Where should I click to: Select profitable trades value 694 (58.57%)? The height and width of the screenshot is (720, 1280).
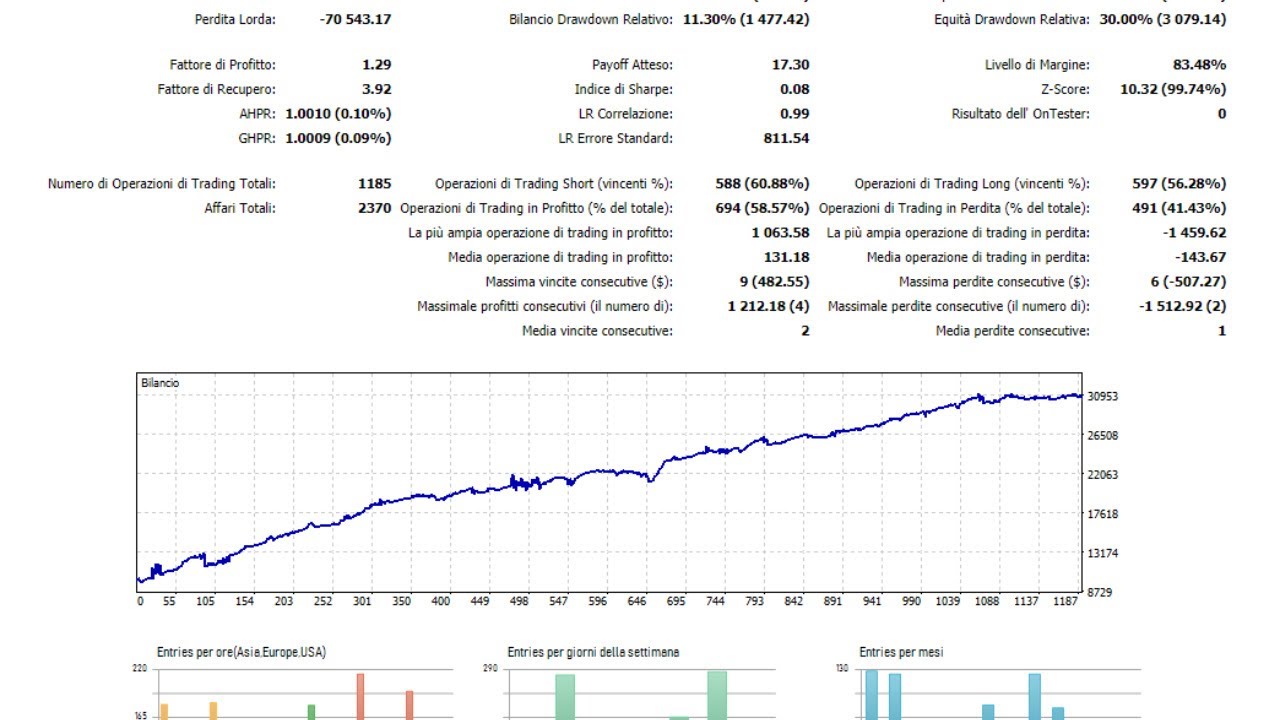(x=762, y=208)
